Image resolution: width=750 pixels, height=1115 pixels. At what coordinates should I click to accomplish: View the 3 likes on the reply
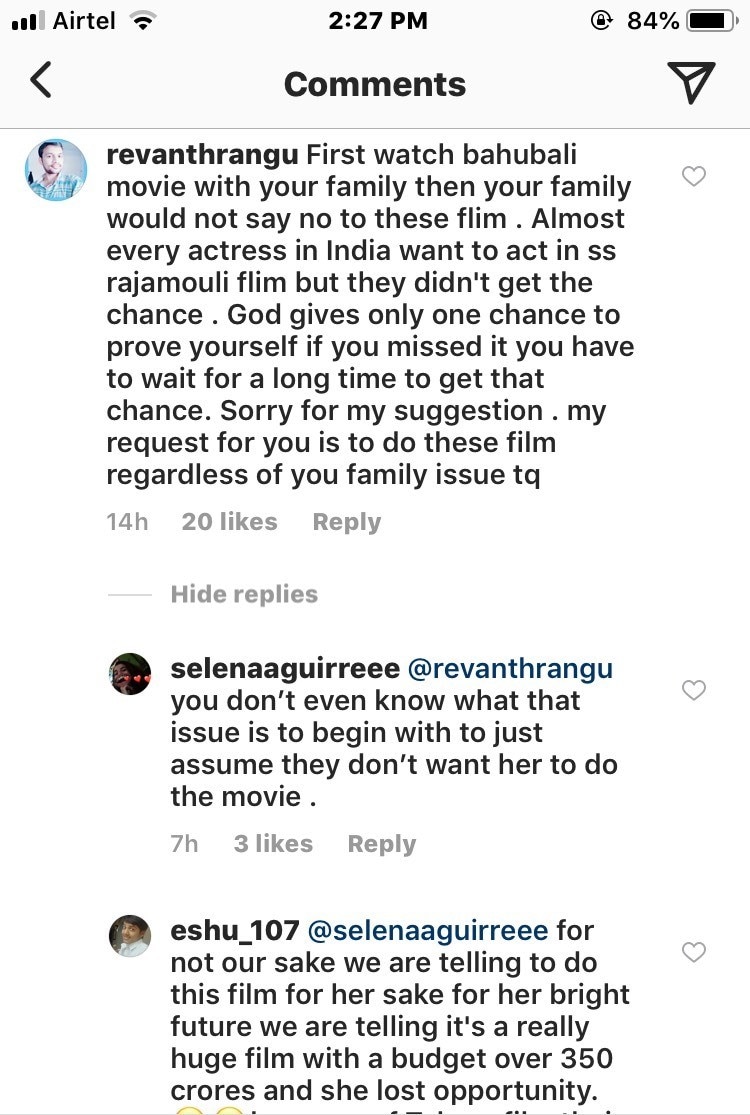[273, 844]
